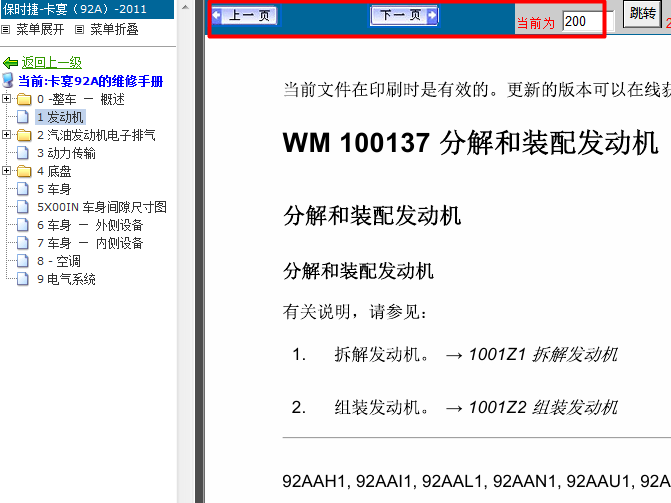Viewport: 671px width, 503px height.
Task: Open the 1001Z2 组装发动机 reference
Action: [543, 407]
